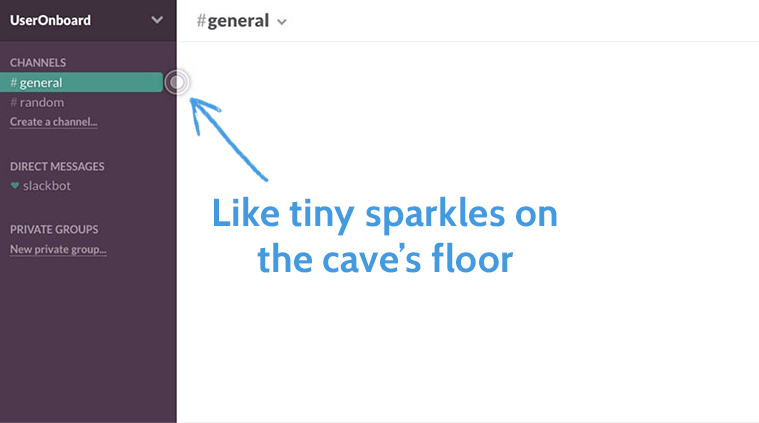Click the pulsing onboarding hotspot circle
Screen dimensions: 759x423
tap(177, 82)
